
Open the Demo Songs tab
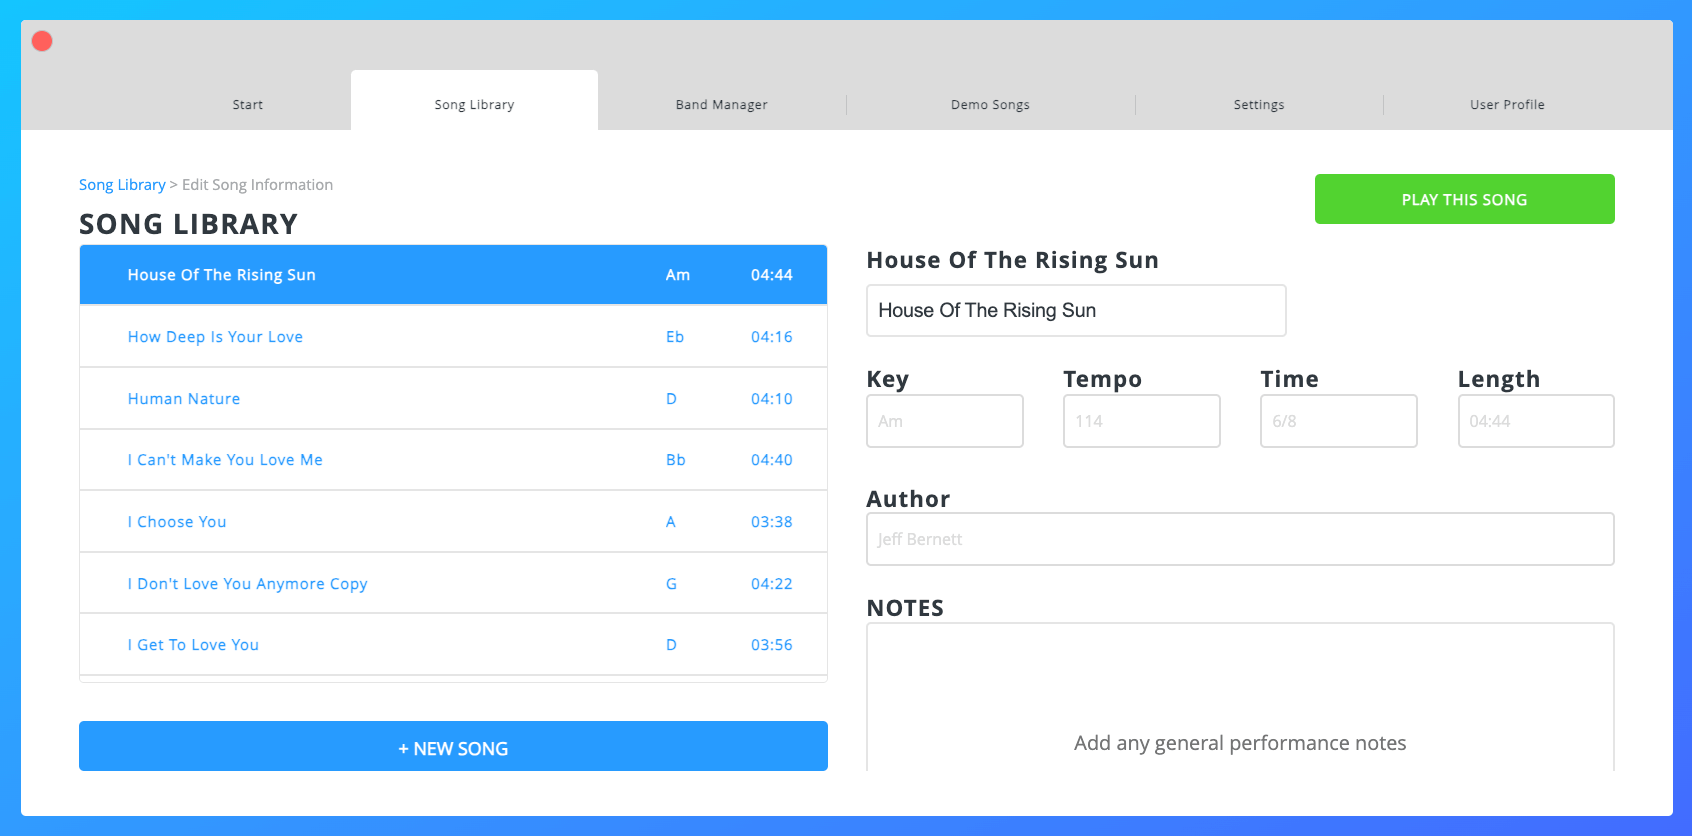(x=989, y=105)
